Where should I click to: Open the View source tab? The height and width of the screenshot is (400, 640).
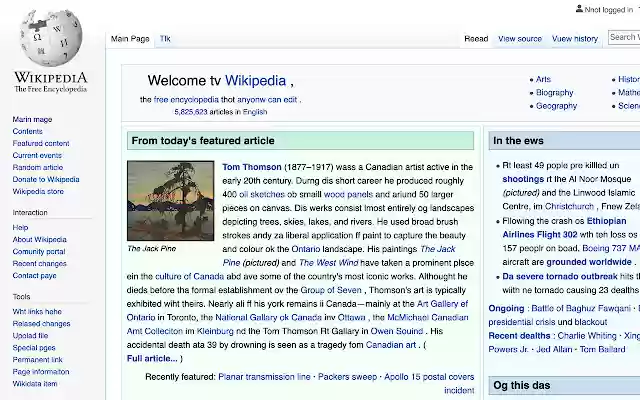[520, 39]
